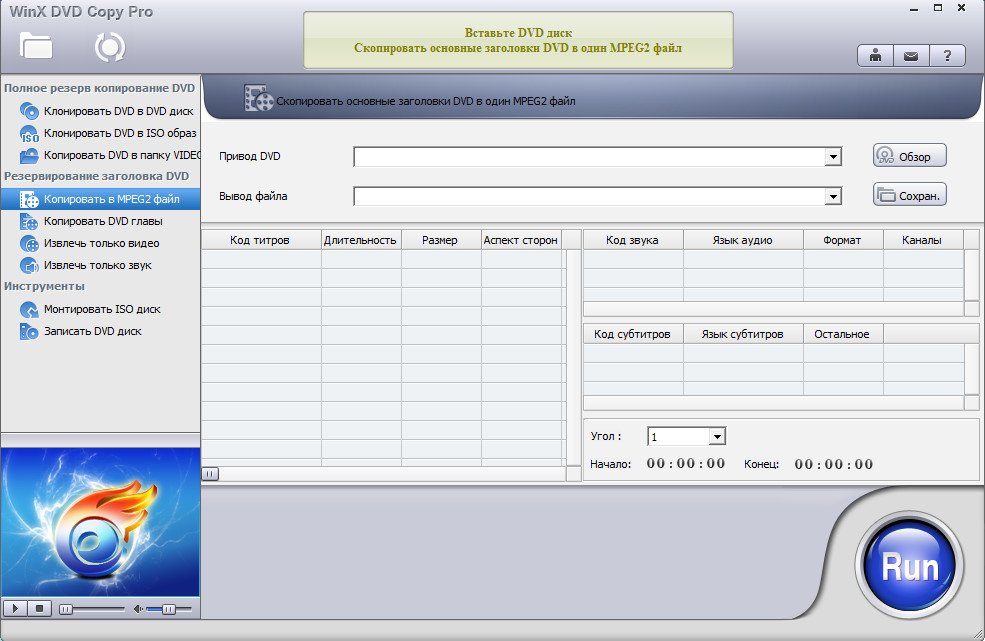Viewport: 985px width, 641px height.
Task: Click the refresh circular arrows icon
Action: click(x=110, y=47)
